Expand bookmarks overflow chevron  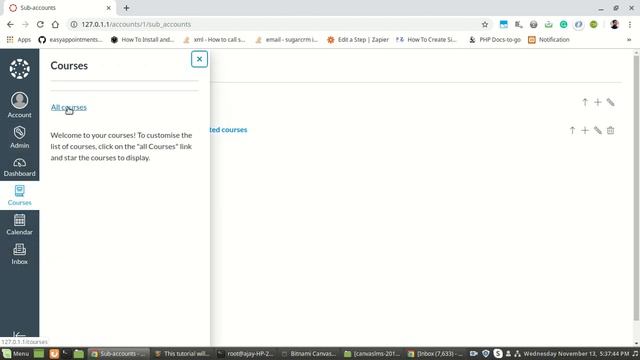[x=629, y=40]
